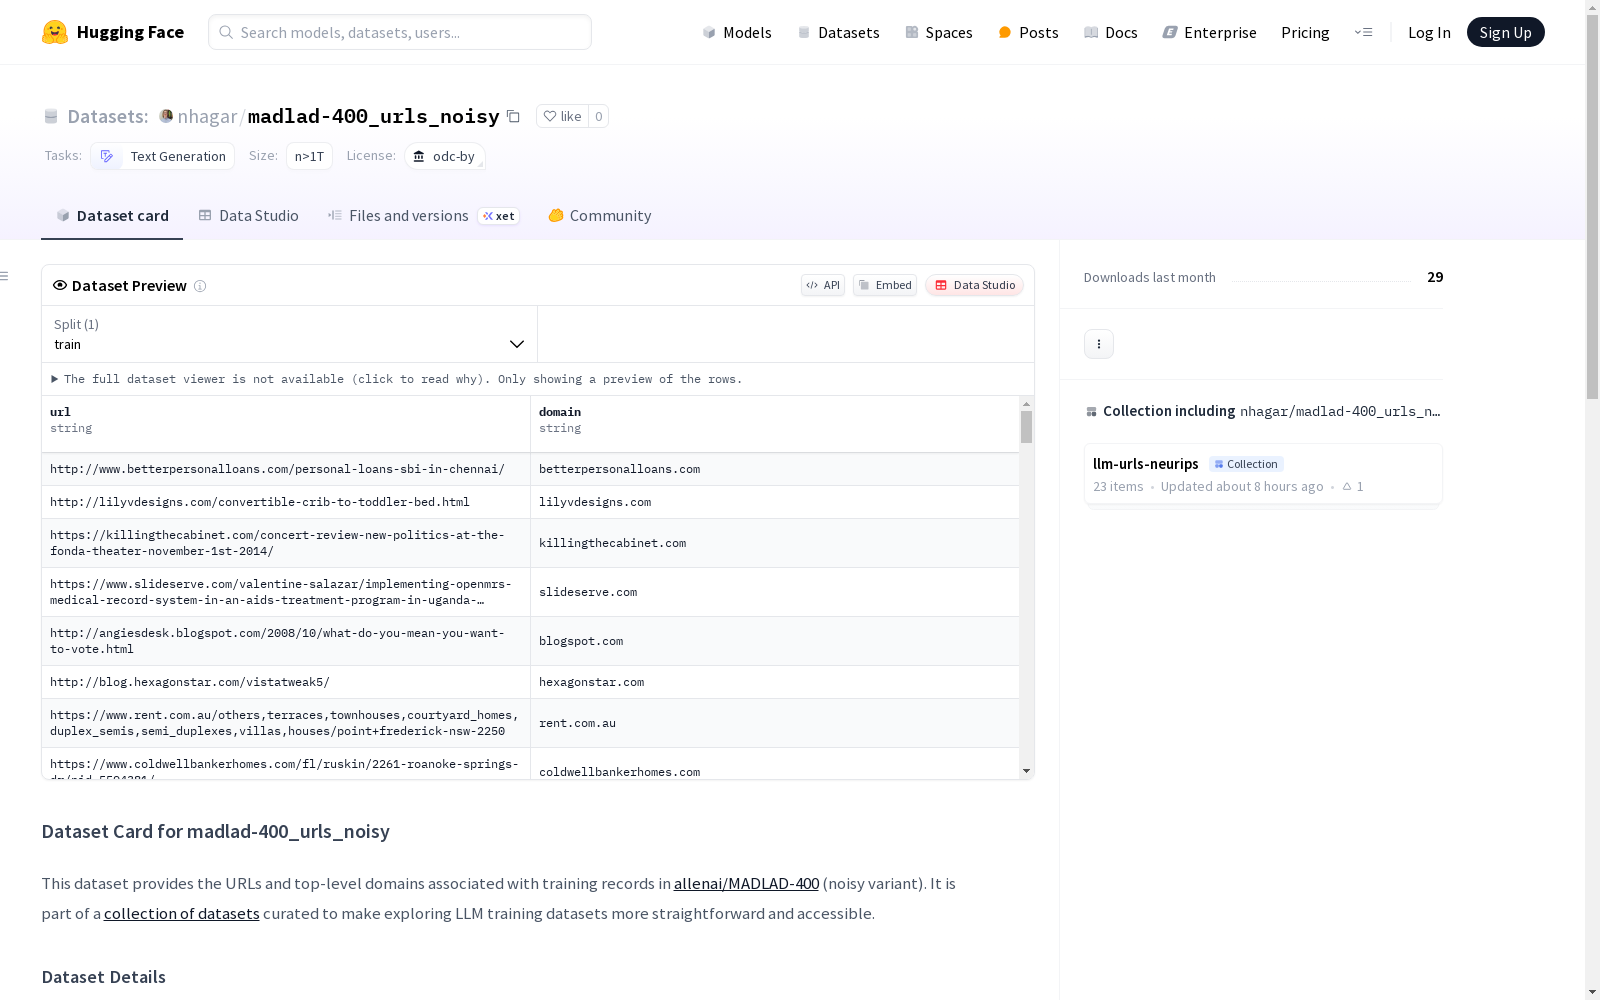Screen dimensions: 1600x1000
Task: Click the preview table scroll-down arrow
Action: pyautogui.click(x=1026, y=771)
